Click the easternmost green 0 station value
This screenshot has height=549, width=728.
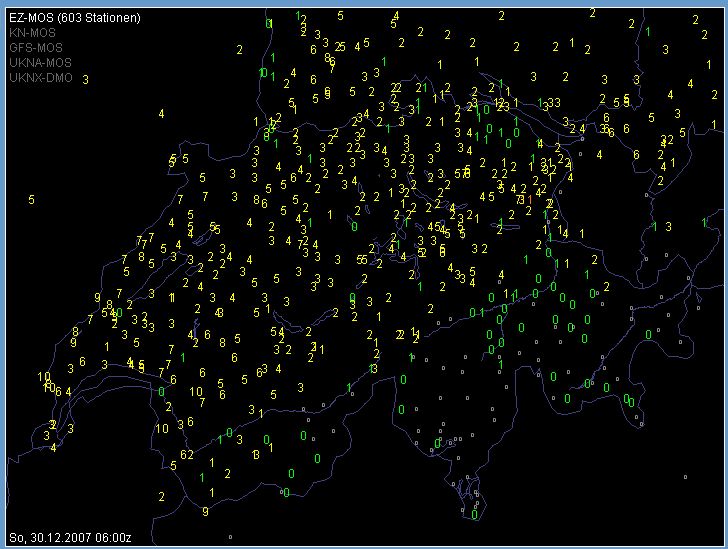pos(649,334)
